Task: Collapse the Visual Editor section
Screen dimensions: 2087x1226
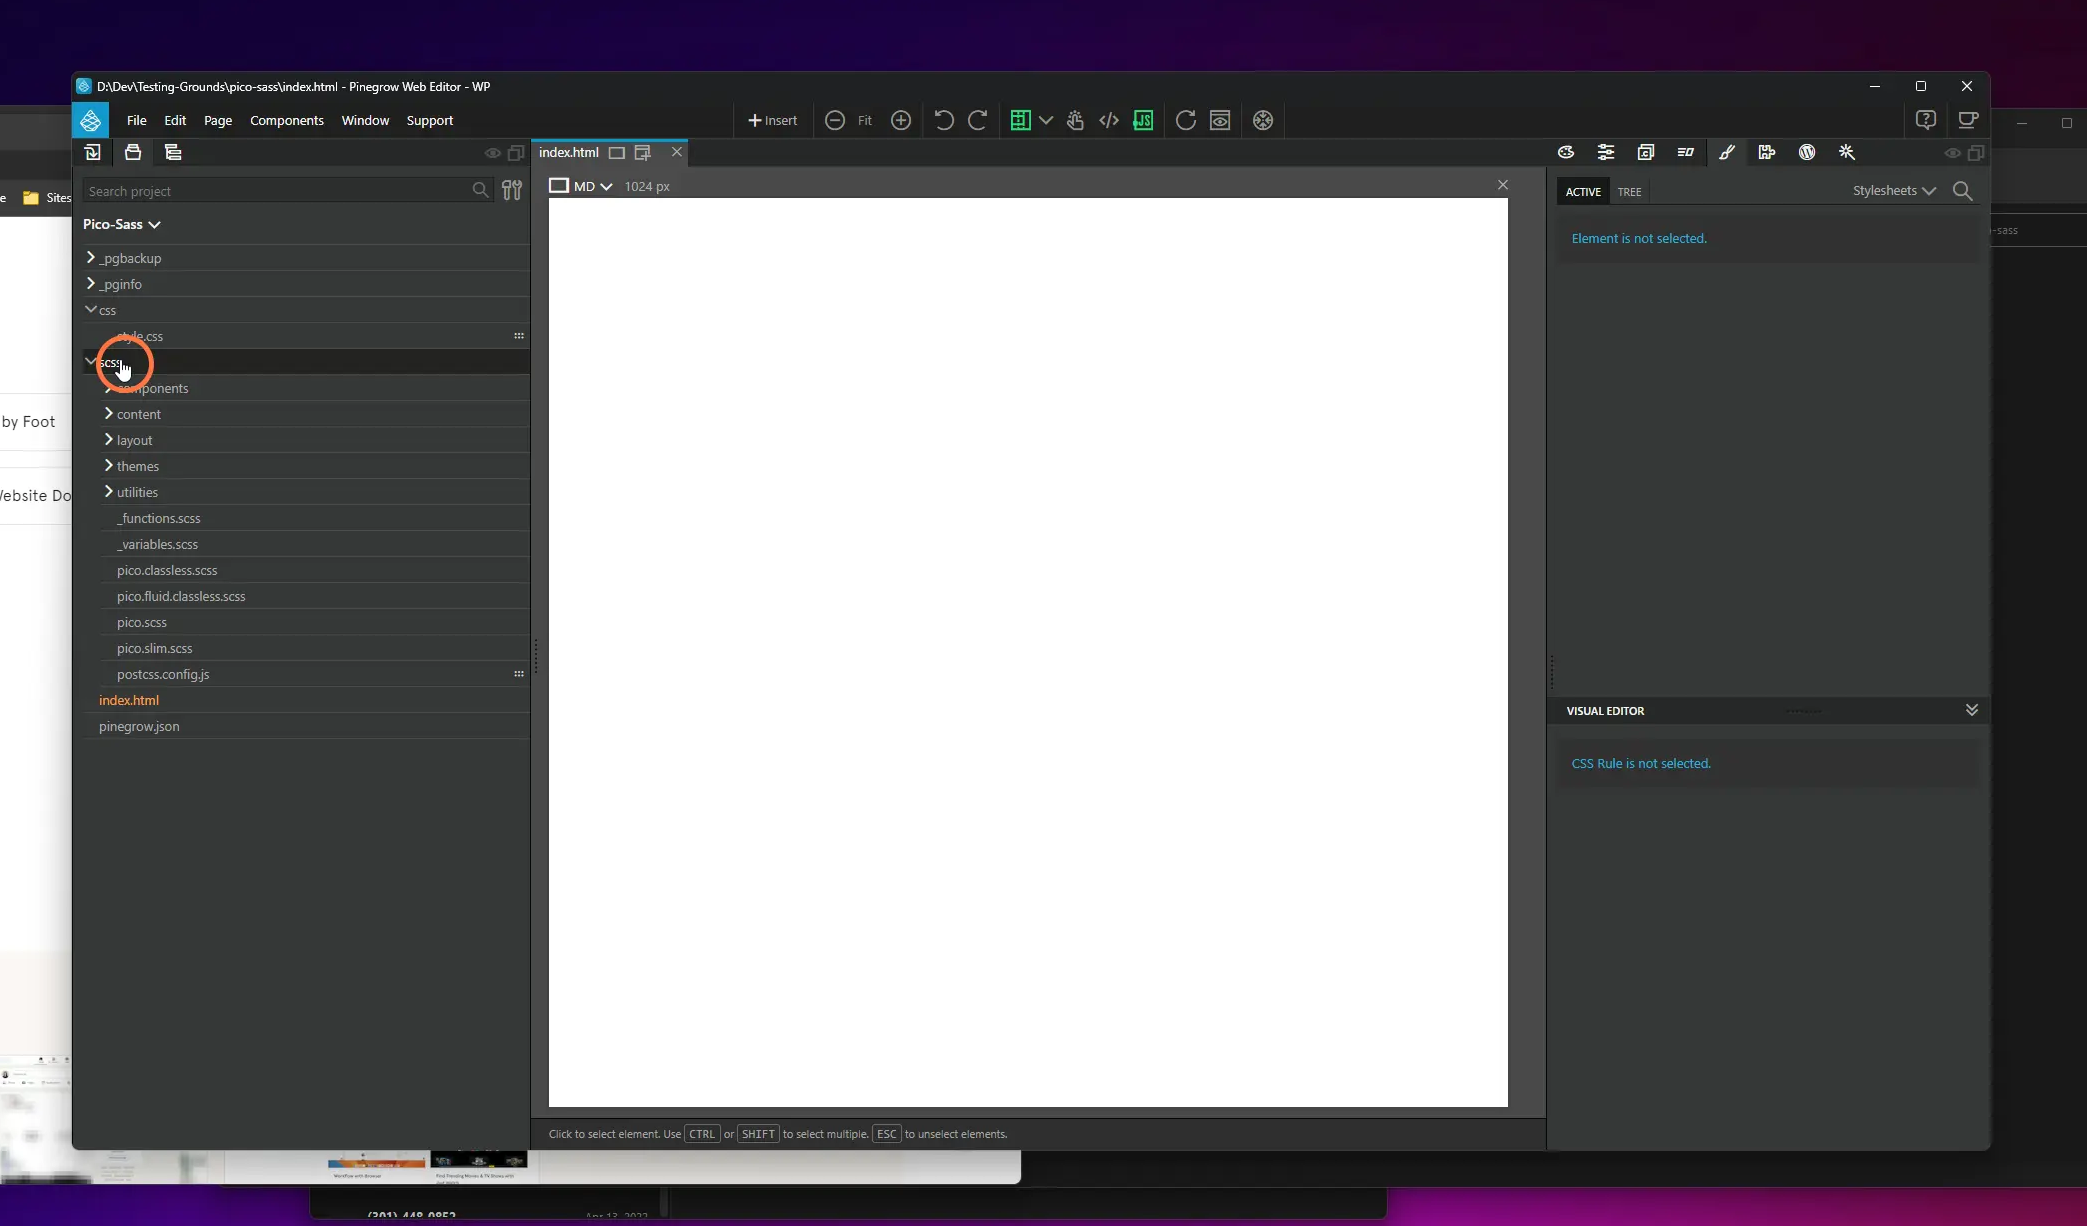Action: (1971, 710)
